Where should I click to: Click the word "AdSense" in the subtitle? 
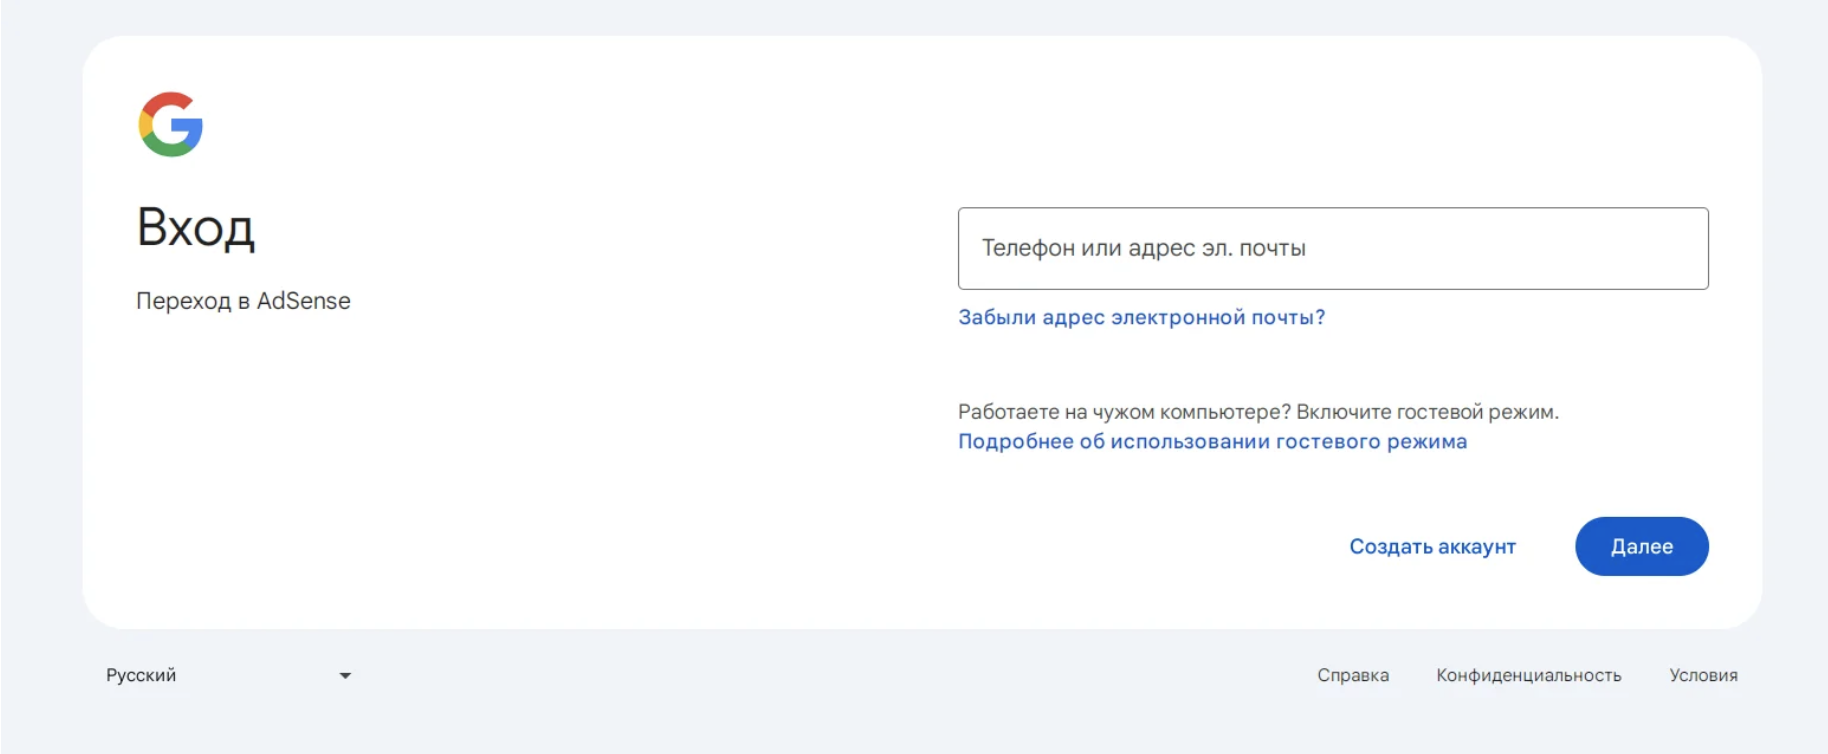click(x=304, y=301)
